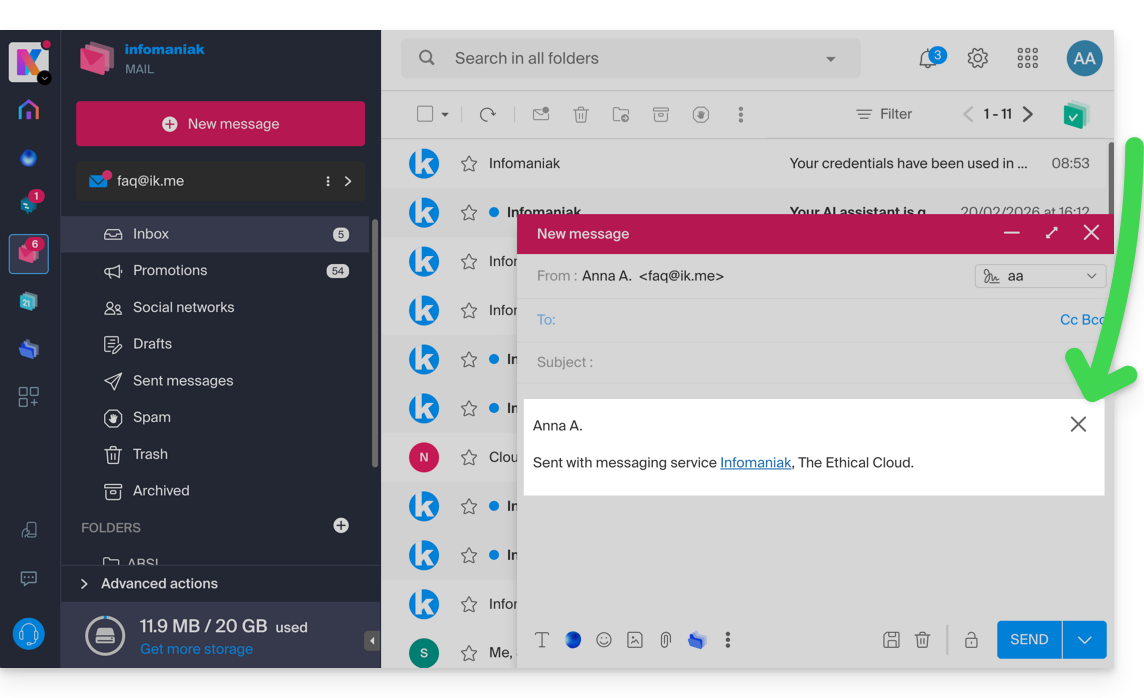Save the message as draft
The image size is (1144, 698).
(891, 640)
